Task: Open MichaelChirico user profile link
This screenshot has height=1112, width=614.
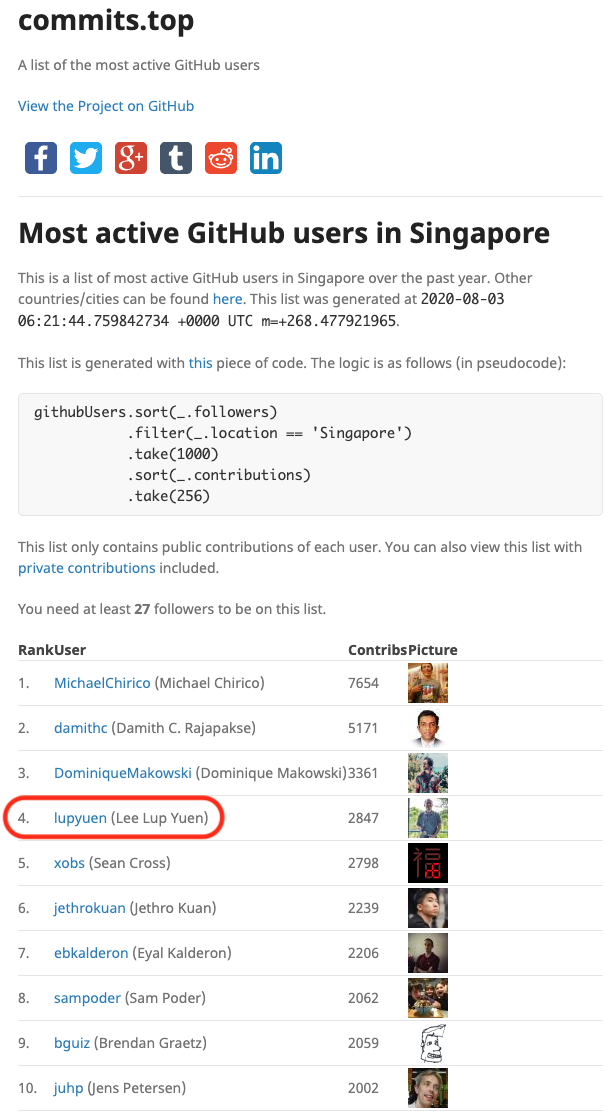Action: (102, 683)
